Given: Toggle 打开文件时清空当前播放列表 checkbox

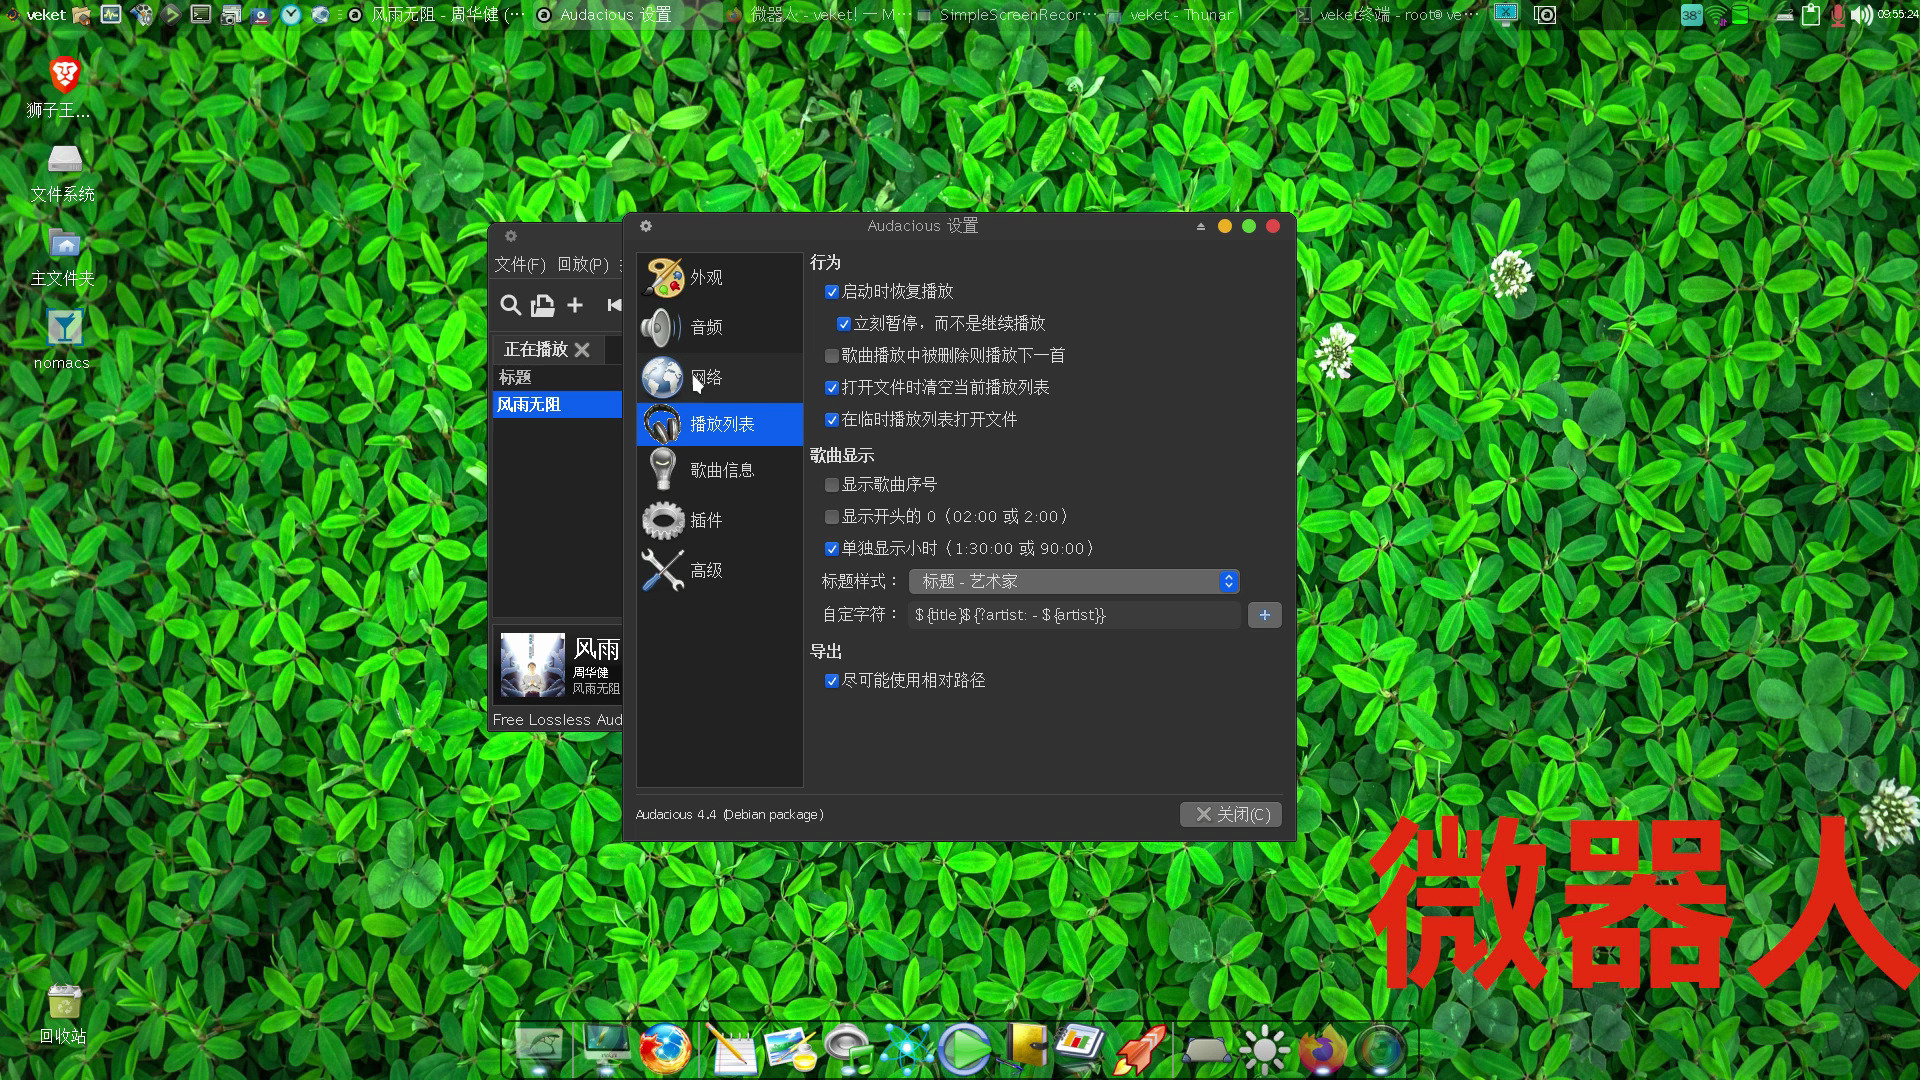Looking at the screenshot, I should pos(831,388).
